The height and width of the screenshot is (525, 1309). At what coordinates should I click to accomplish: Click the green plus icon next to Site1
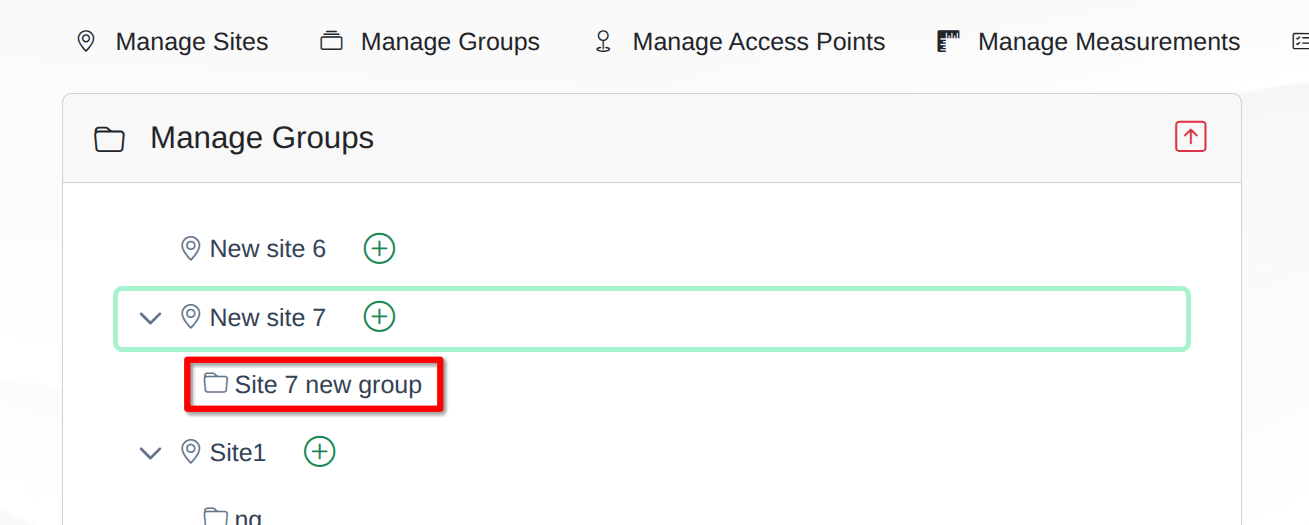319,452
